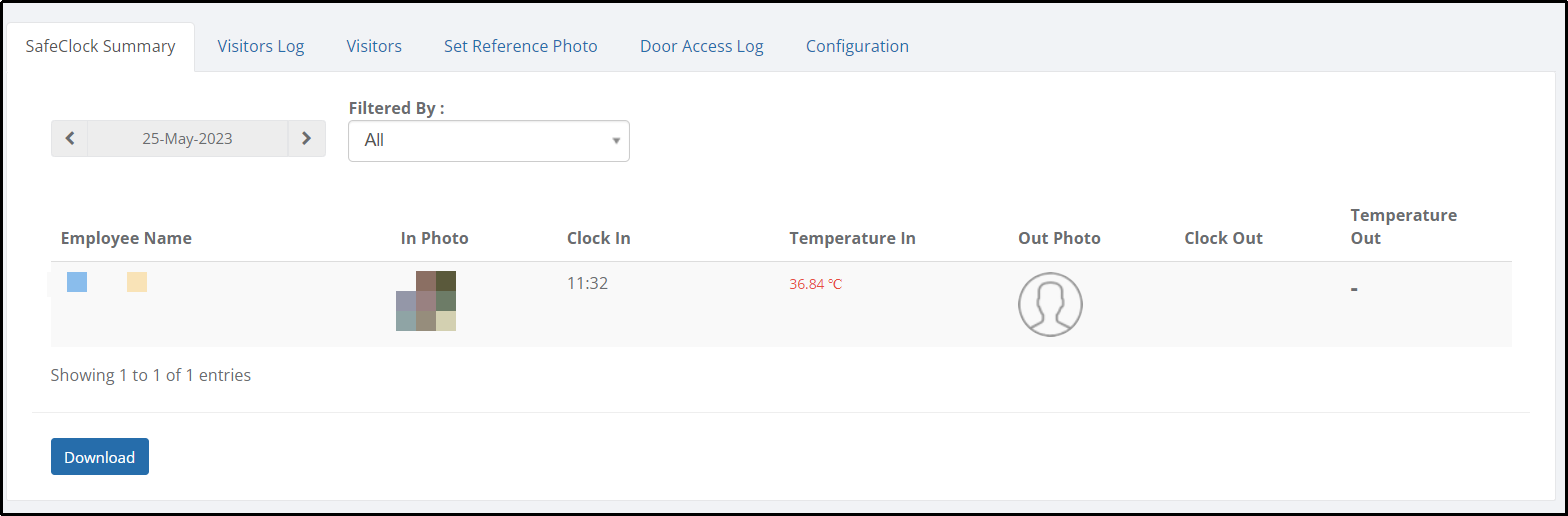Advance to next date with right chevron

tap(307, 139)
